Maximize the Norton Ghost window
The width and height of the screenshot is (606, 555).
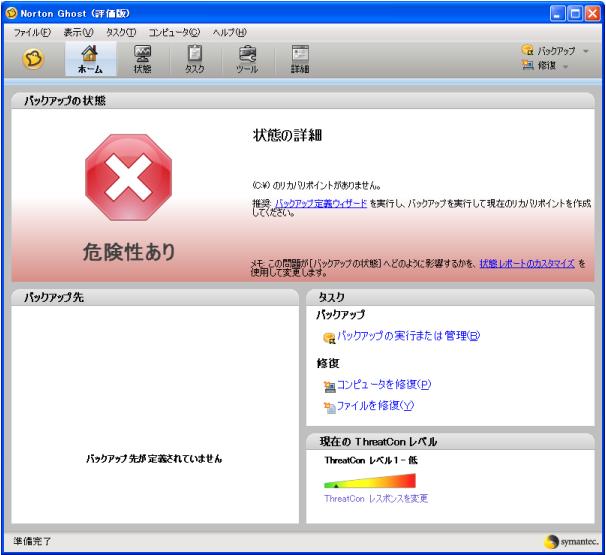[575, 14]
